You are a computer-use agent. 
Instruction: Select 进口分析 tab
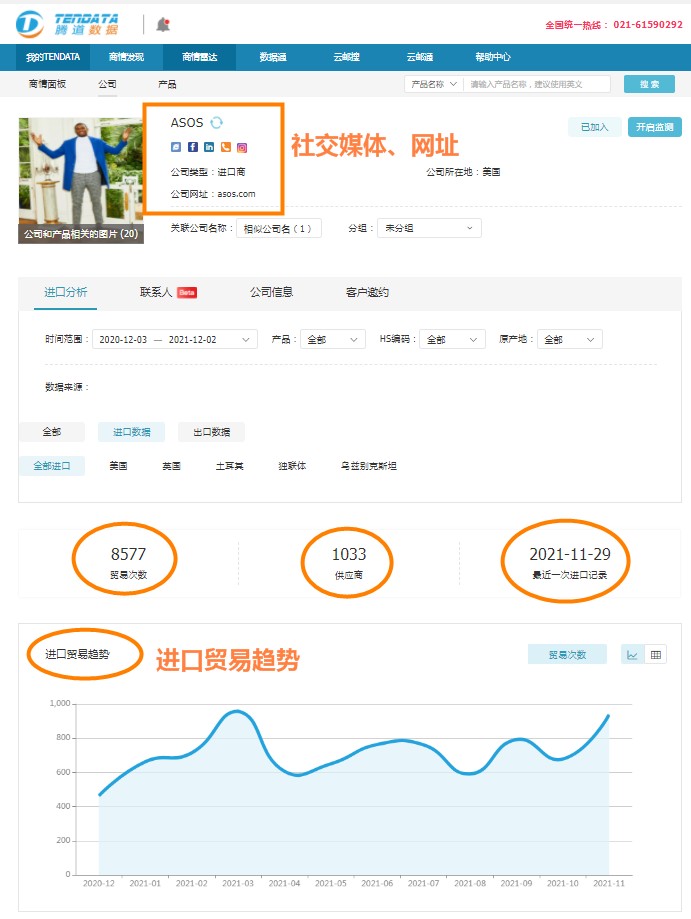pos(66,292)
